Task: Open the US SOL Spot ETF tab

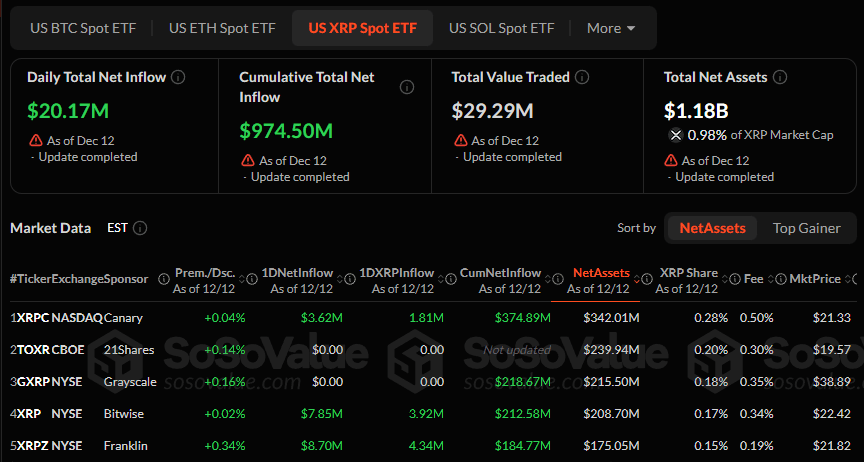Action: 501,28
